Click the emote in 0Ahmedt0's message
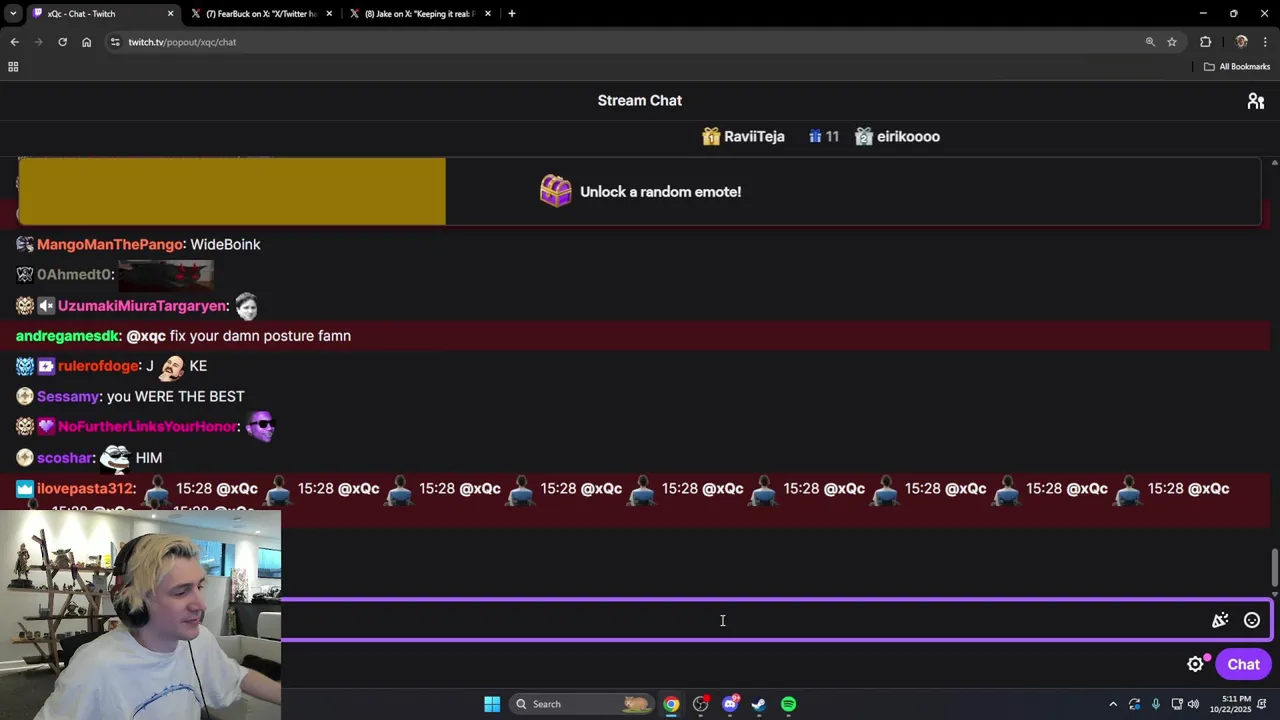Image resolution: width=1280 pixels, height=720 pixels. point(166,274)
